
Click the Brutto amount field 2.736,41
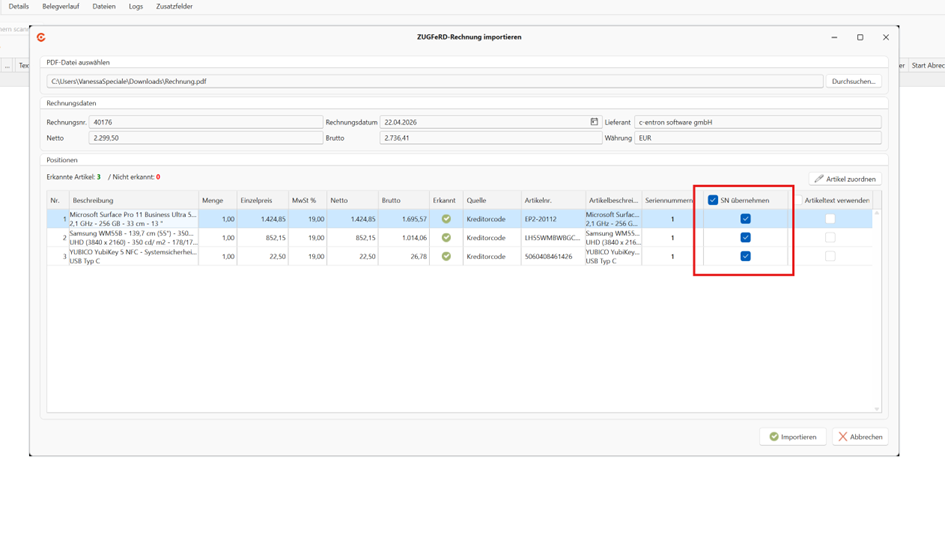point(491,138)
